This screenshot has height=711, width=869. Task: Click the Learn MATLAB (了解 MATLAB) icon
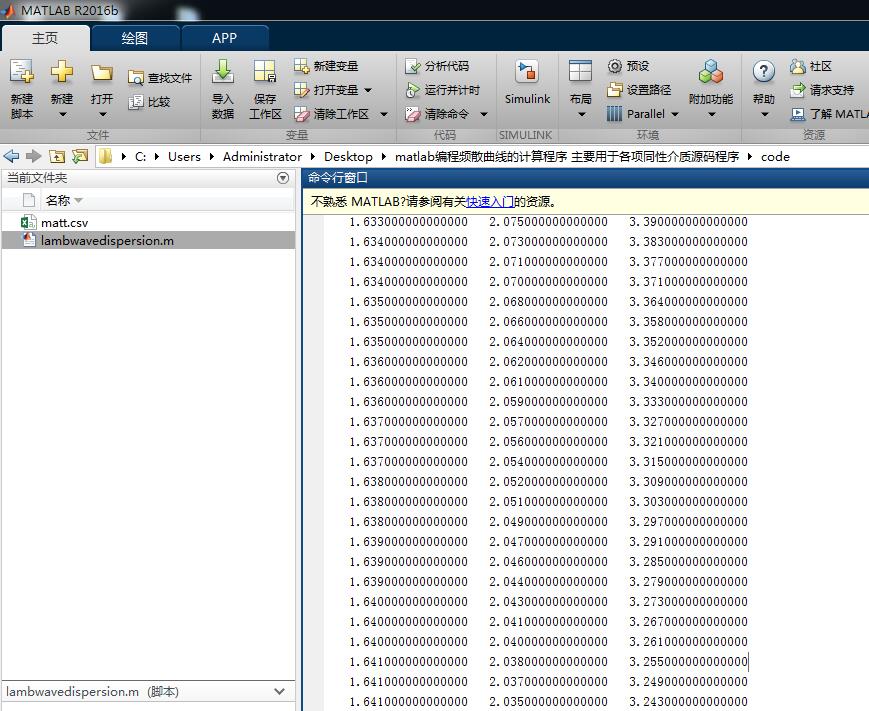coord(798,114)
